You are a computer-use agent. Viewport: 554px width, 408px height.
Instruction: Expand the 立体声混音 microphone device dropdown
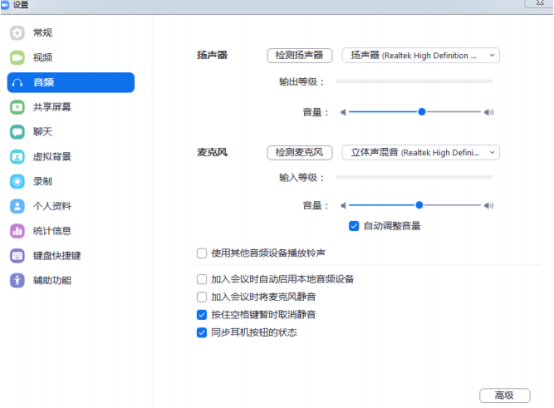pos(420,153)
